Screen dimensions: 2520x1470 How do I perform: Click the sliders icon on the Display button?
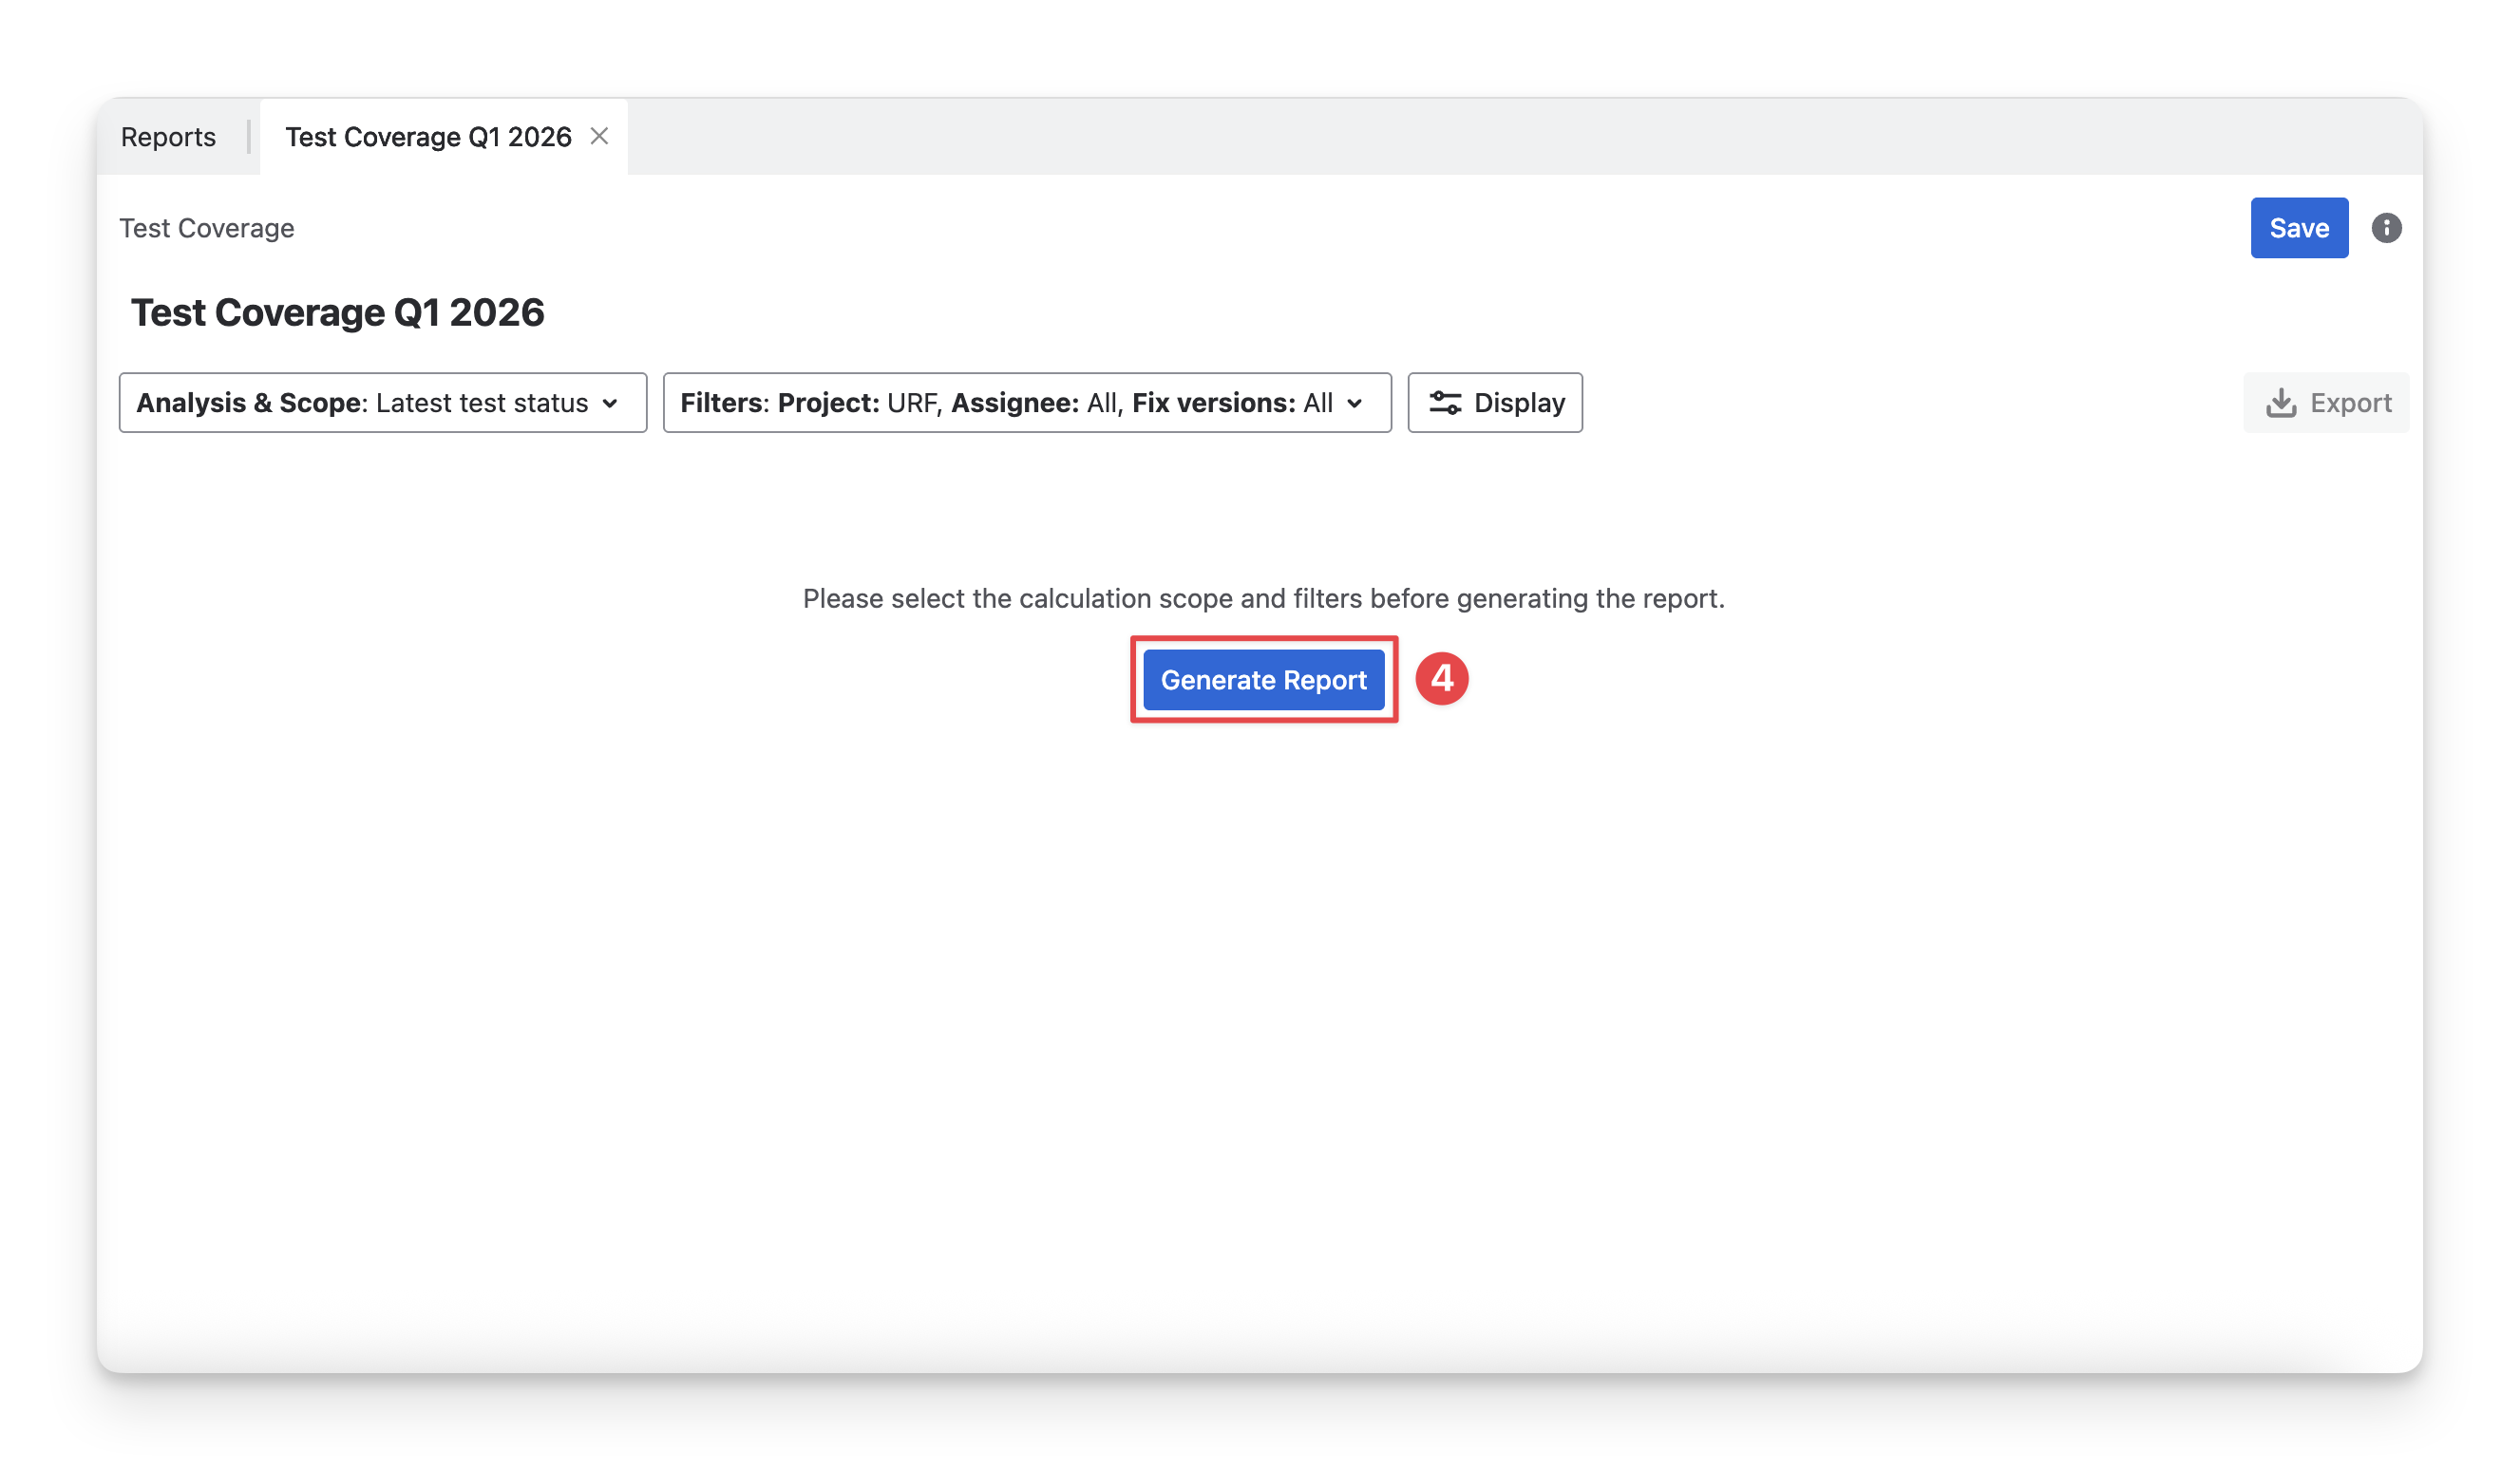click(1444, 403)
